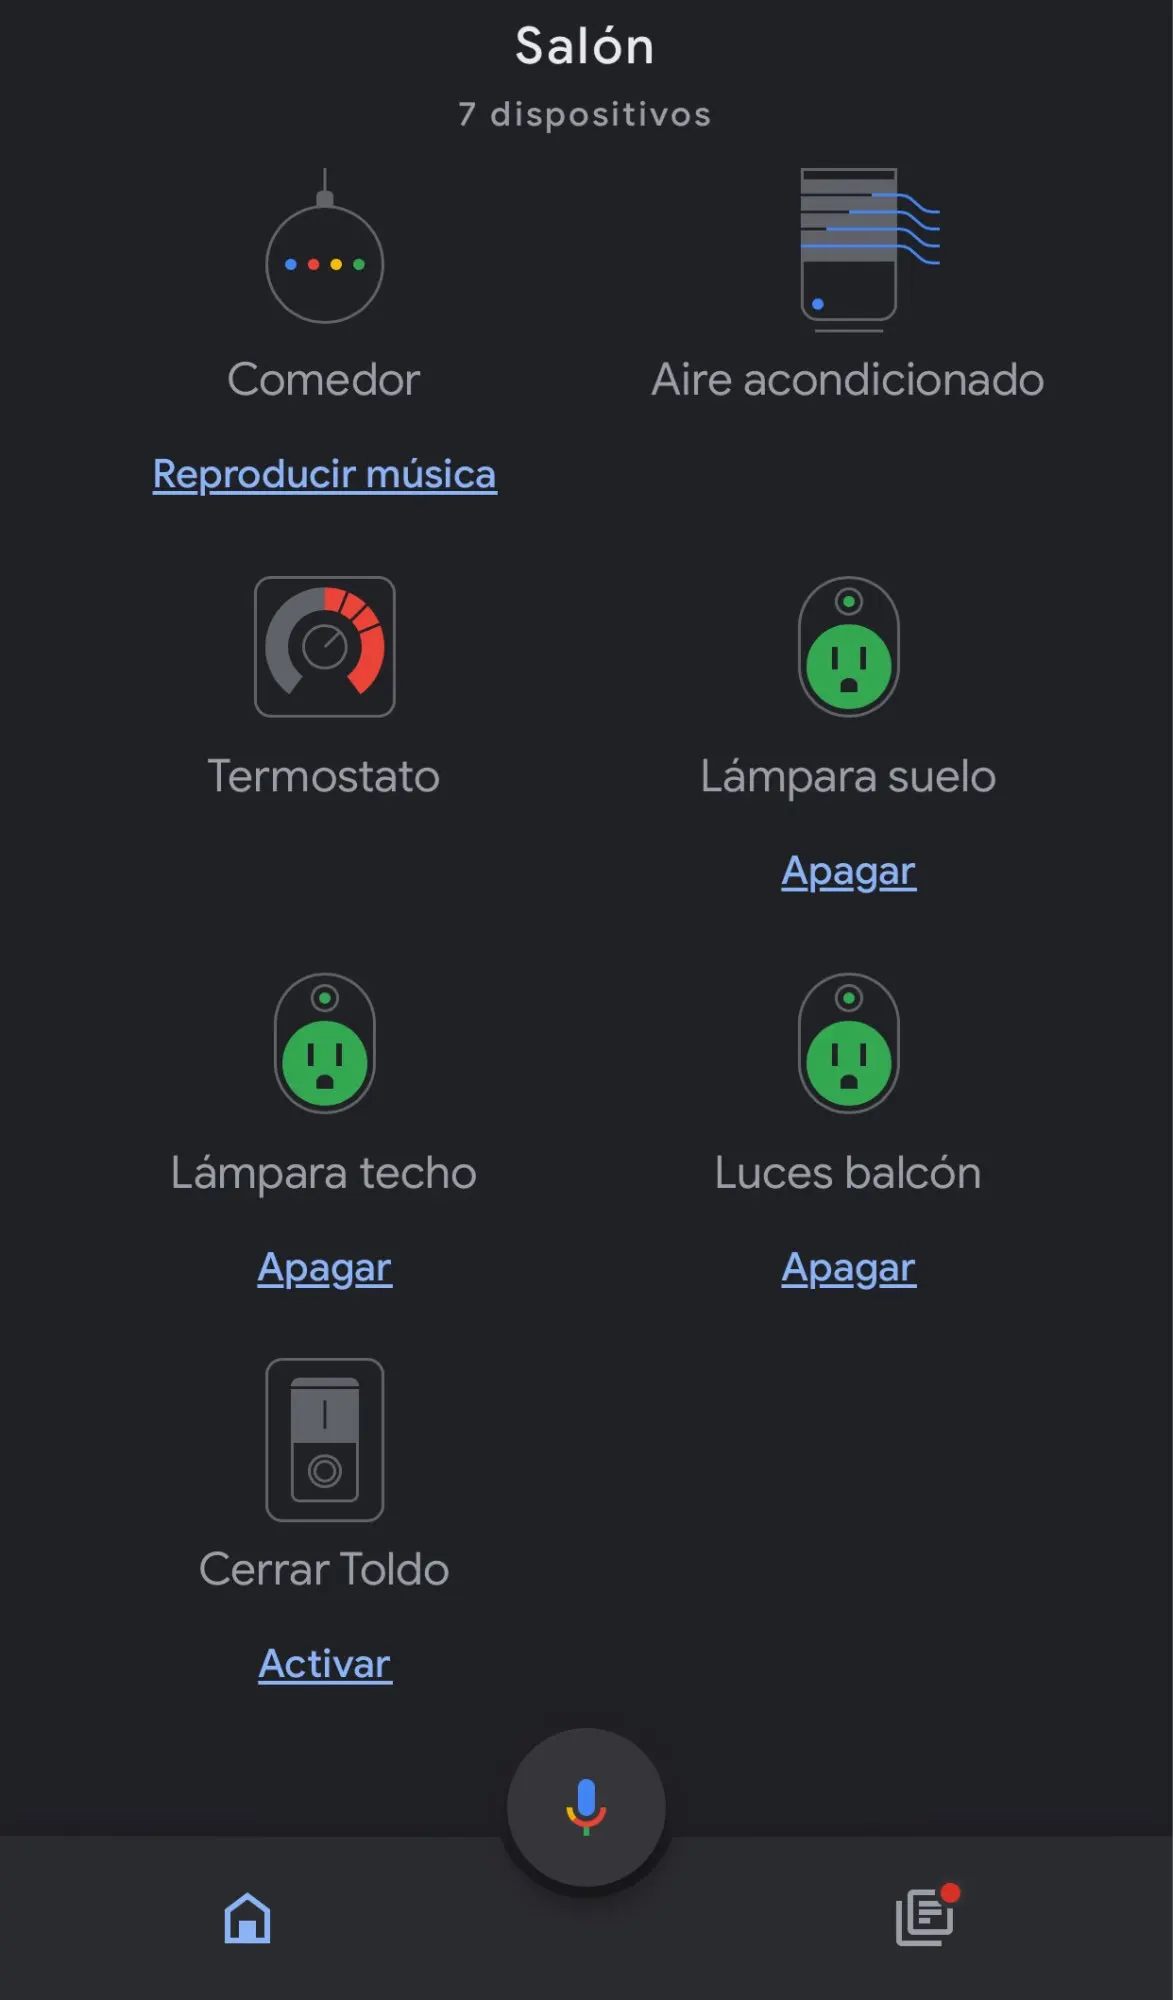This screenshot has width=1173, height=2000.
Task: Select the Aire acondicionado label text
Action: point(848,380)
